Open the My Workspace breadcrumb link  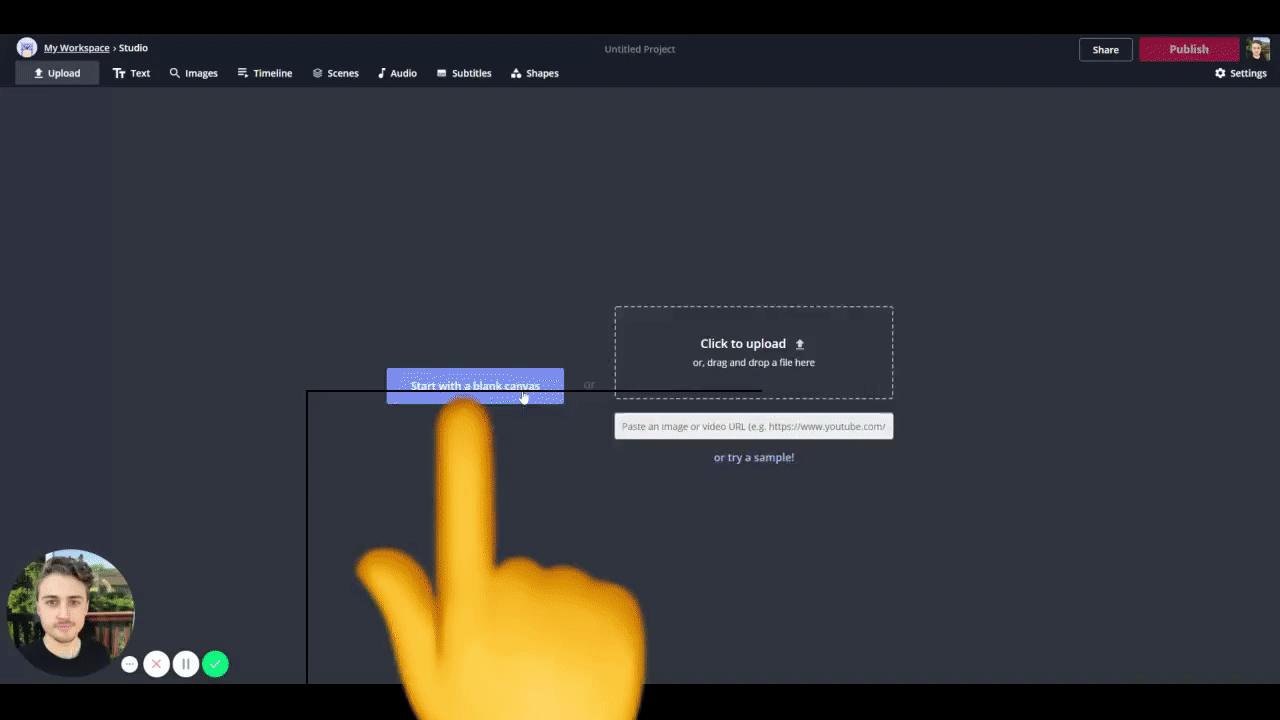76,48
